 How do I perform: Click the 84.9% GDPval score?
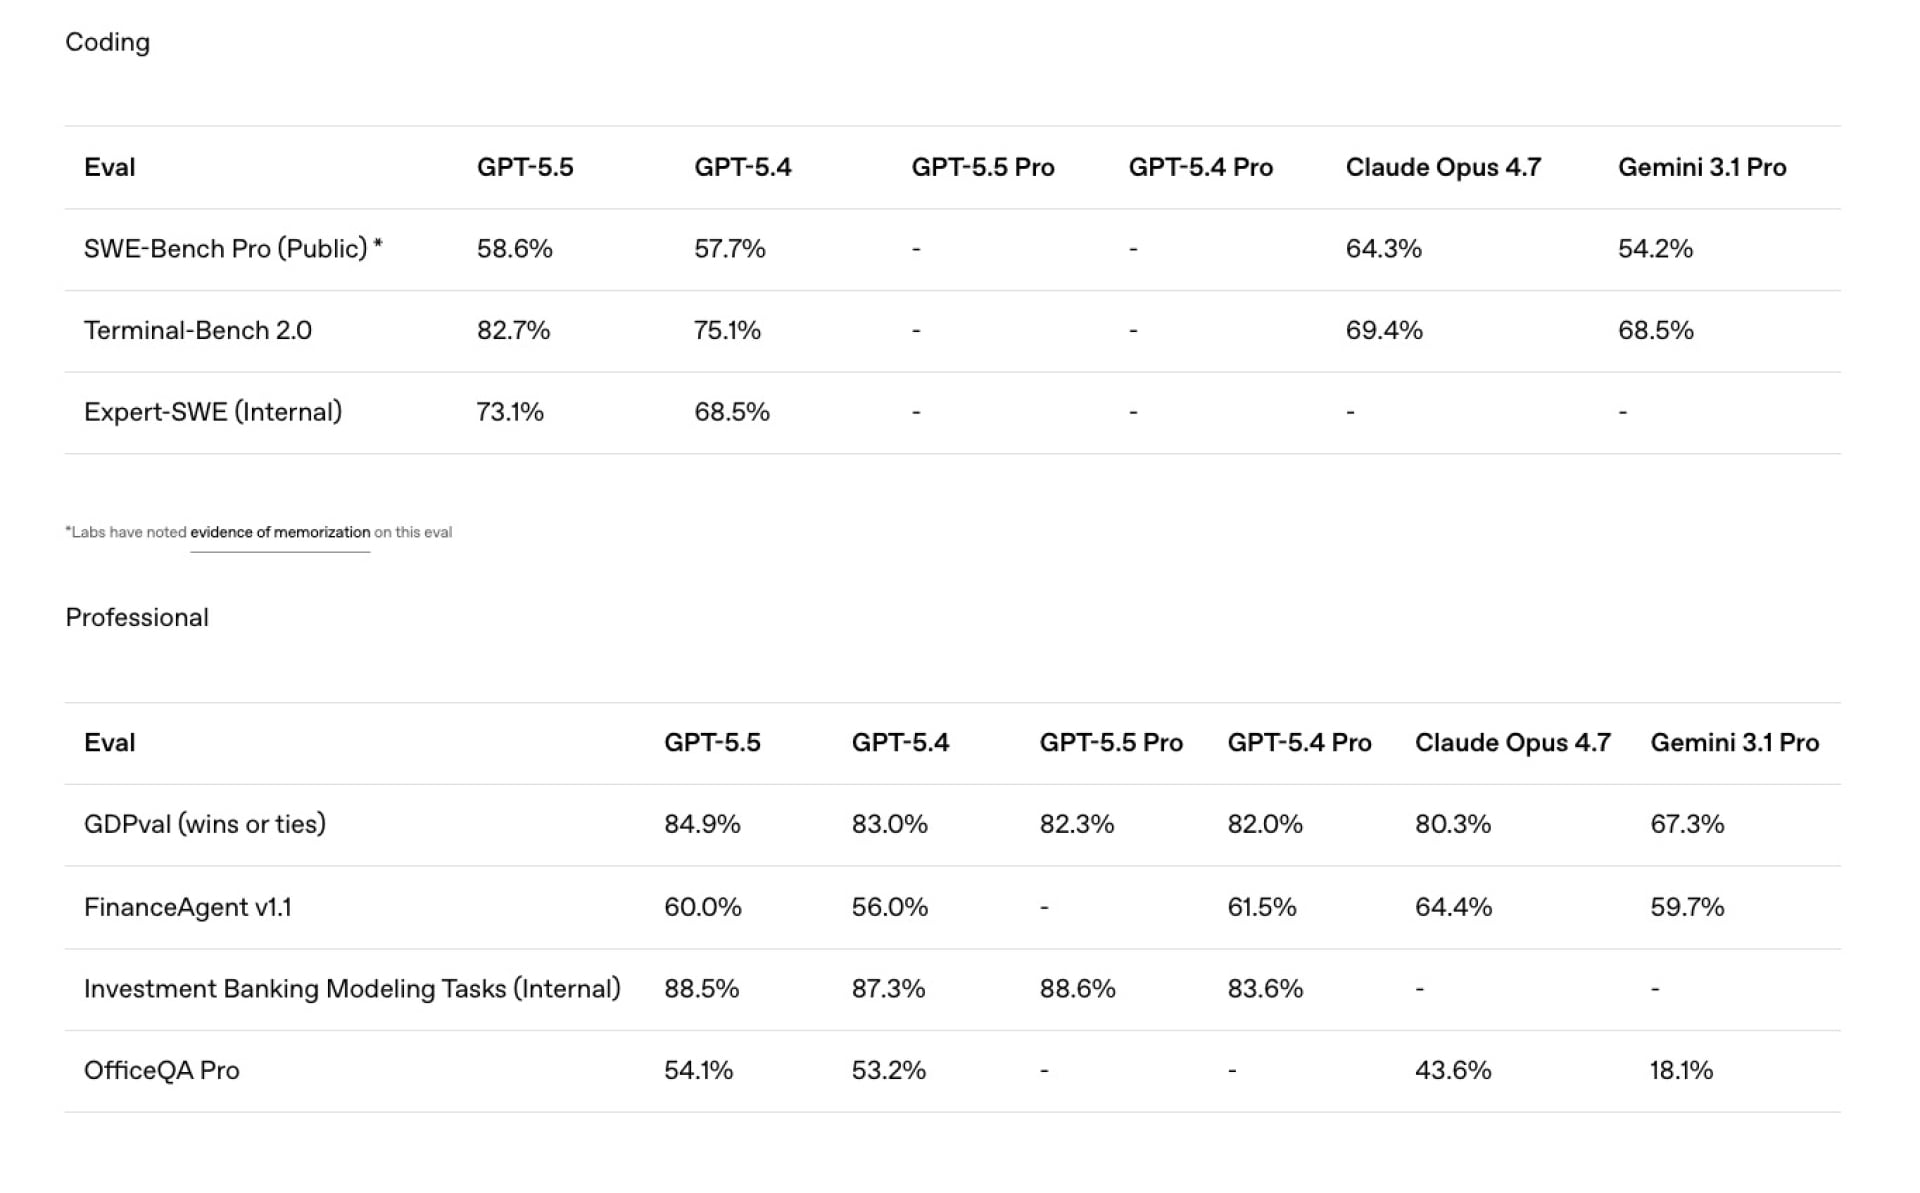[702, 824]
